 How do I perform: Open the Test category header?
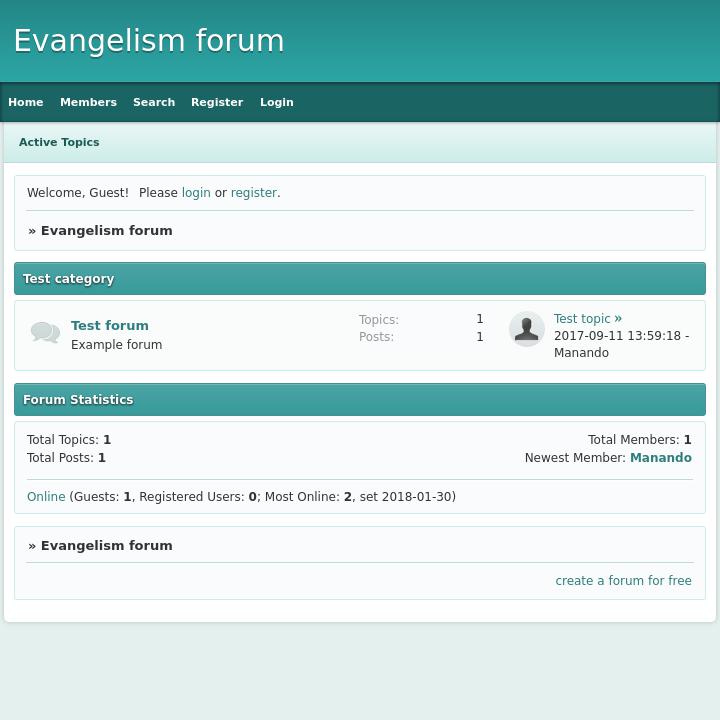tap(69, 279)
